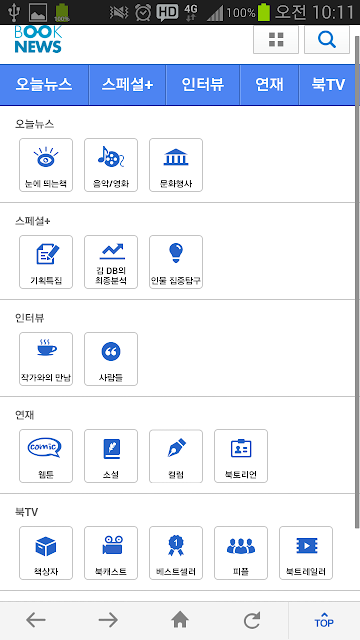360x640 pixels.
Task: Open 작가와의 만남 coffee cup icon
Action: click(46, 359)
